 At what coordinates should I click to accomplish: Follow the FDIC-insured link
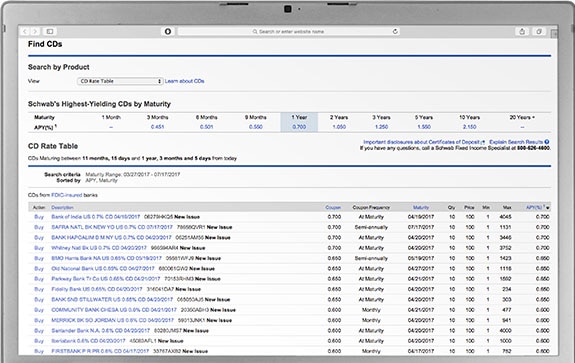coord(67,195)
